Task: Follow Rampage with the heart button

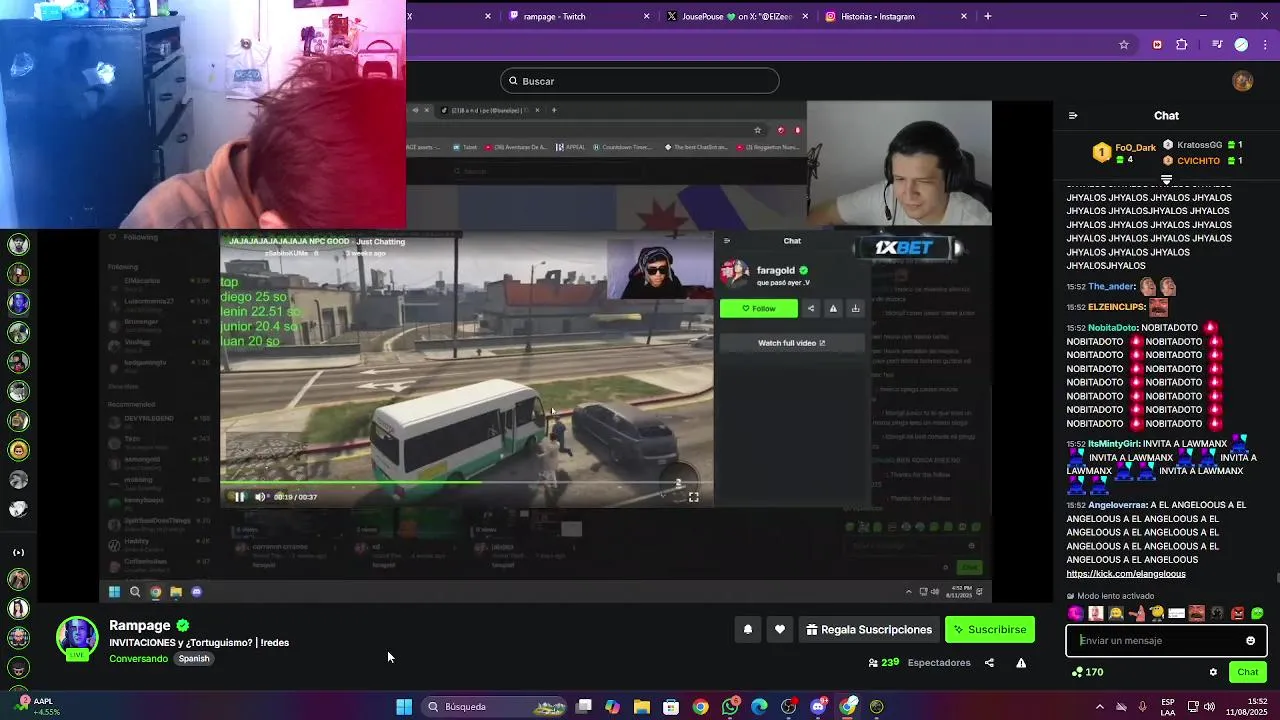Action: (780, 629)
